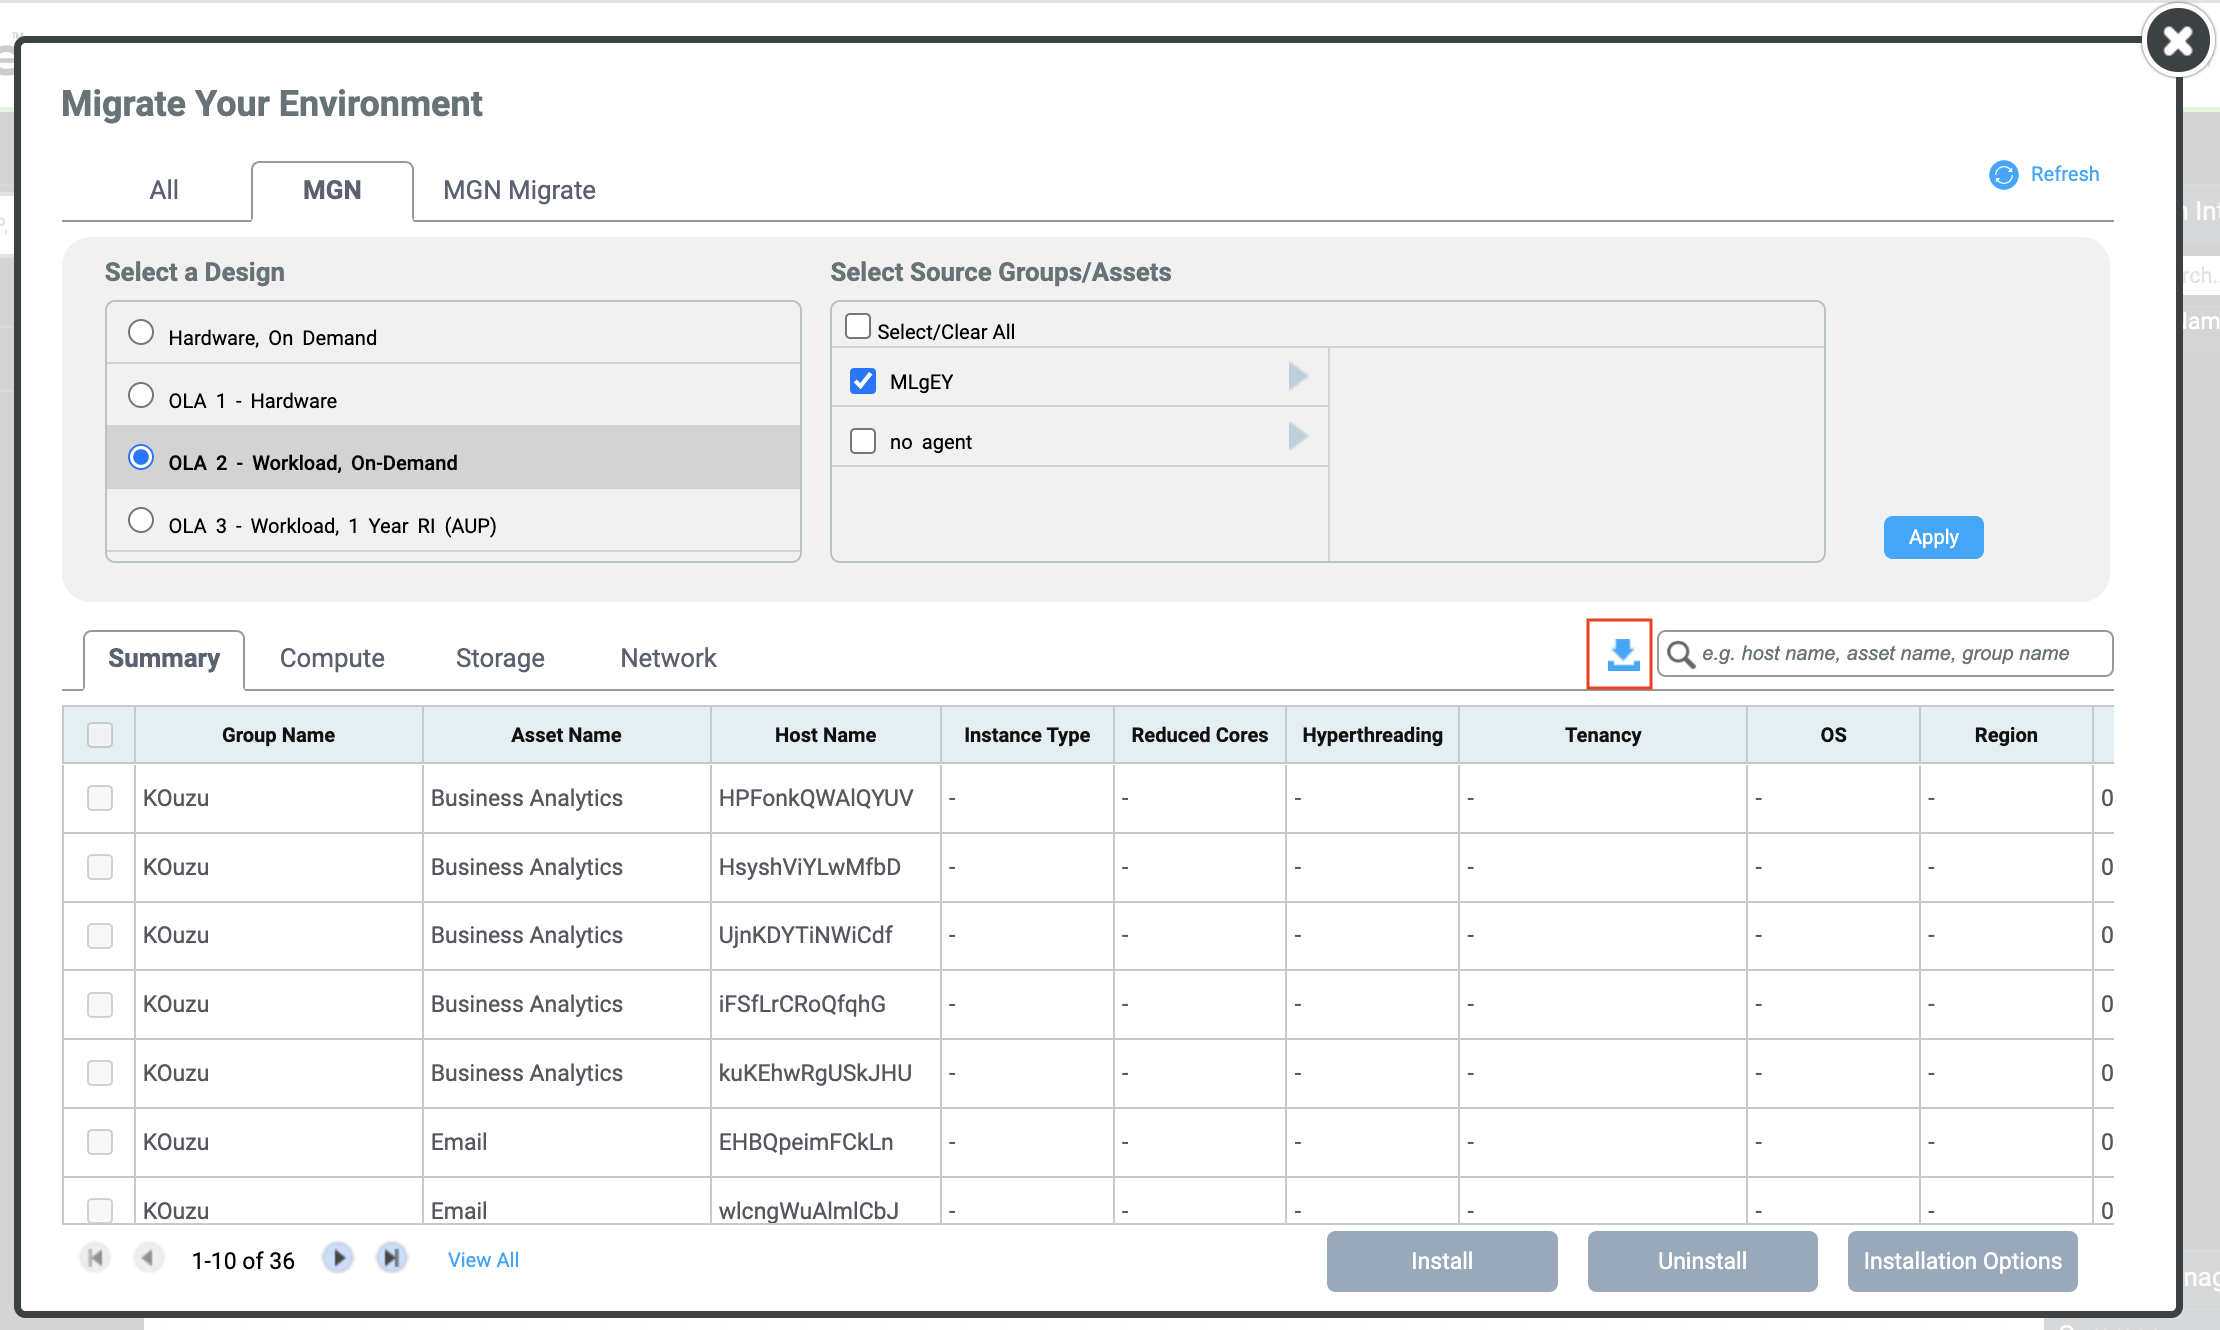The width and height of the screenshot is (2220, 1330).
Task: Click the 1-10 of 36 pagination text
Action: coord(243,1260)
